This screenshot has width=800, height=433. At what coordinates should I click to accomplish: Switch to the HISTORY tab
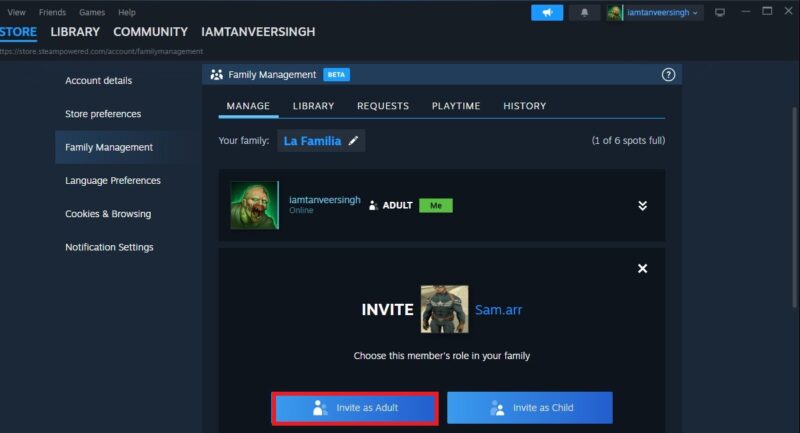[524, 106]
